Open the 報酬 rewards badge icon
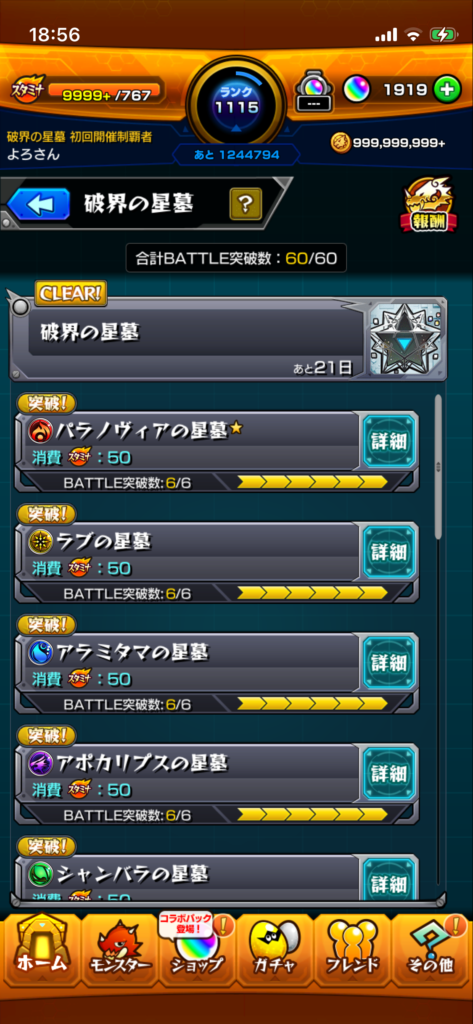Viewport: 473px width, 1024px height. point(430,204)
